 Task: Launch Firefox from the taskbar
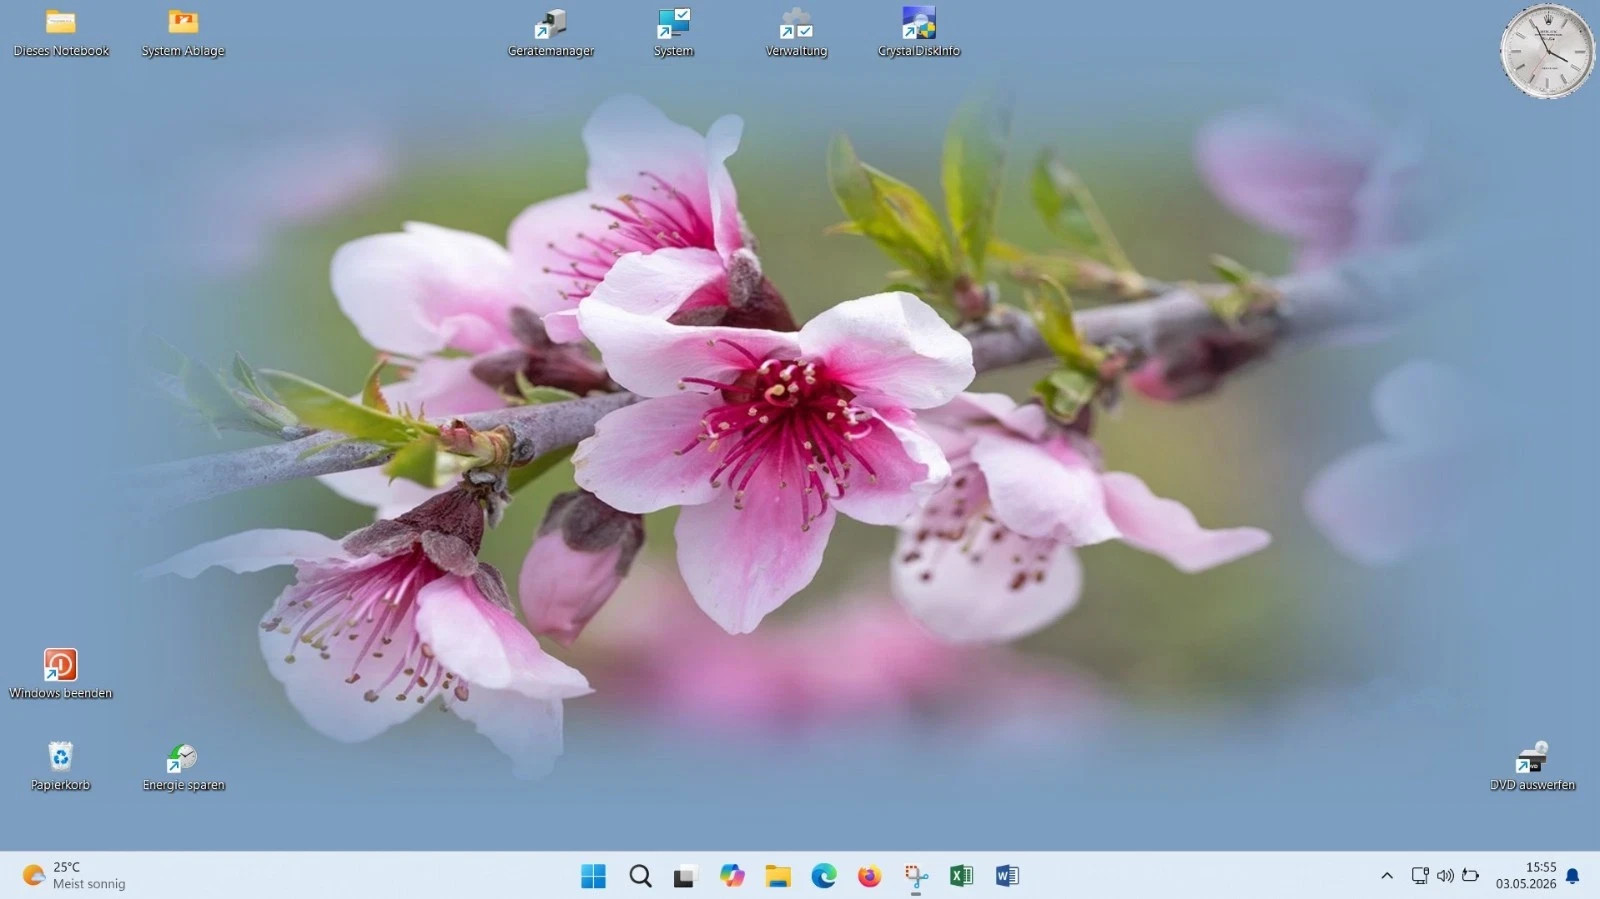(x=870, y=876)
